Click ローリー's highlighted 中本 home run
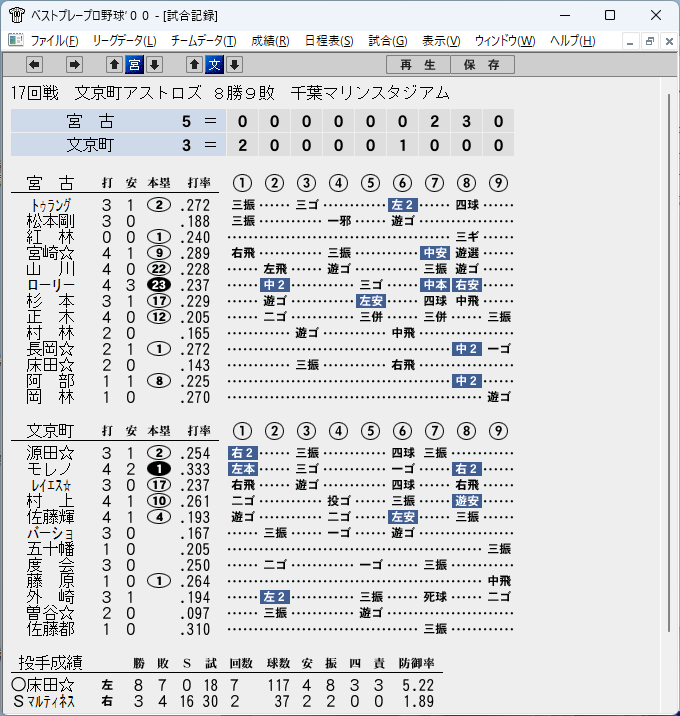Image resolution: width=680 pixels, height=716 pixels. 435,285
